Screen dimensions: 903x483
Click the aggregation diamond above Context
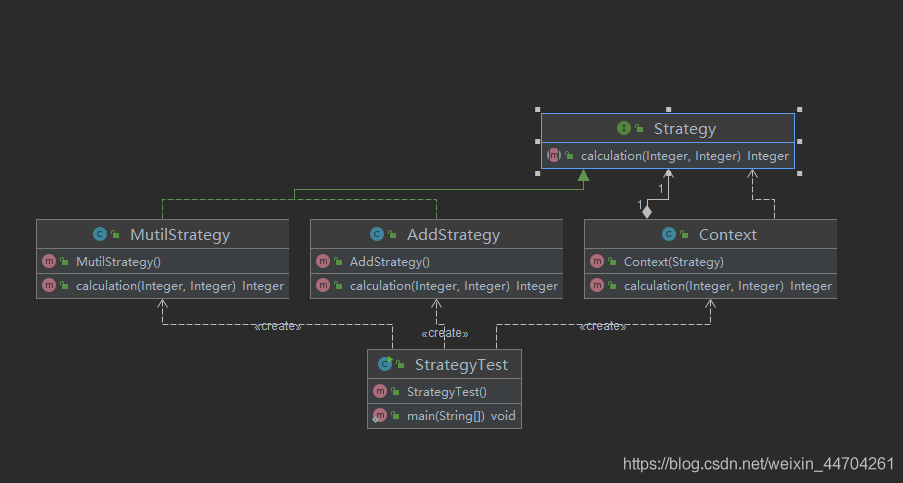pos(647,211)
